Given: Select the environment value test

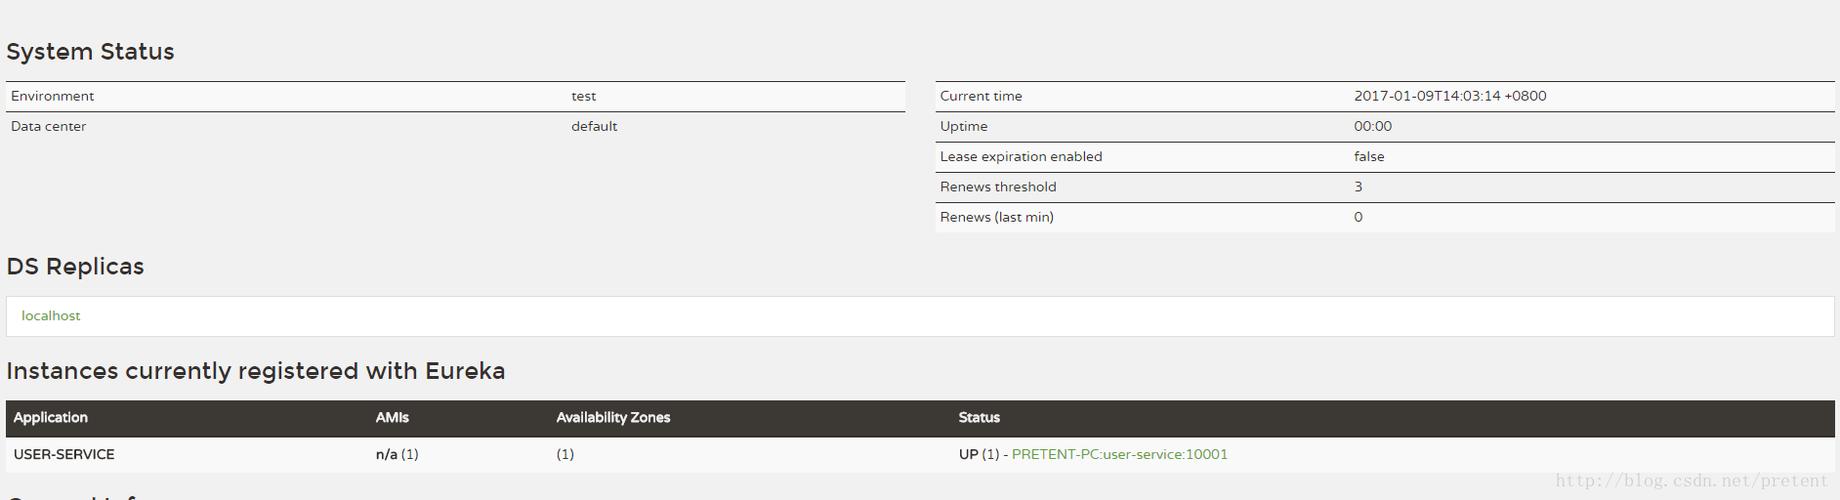Looking at the screenshot, I should click(583, 96).
